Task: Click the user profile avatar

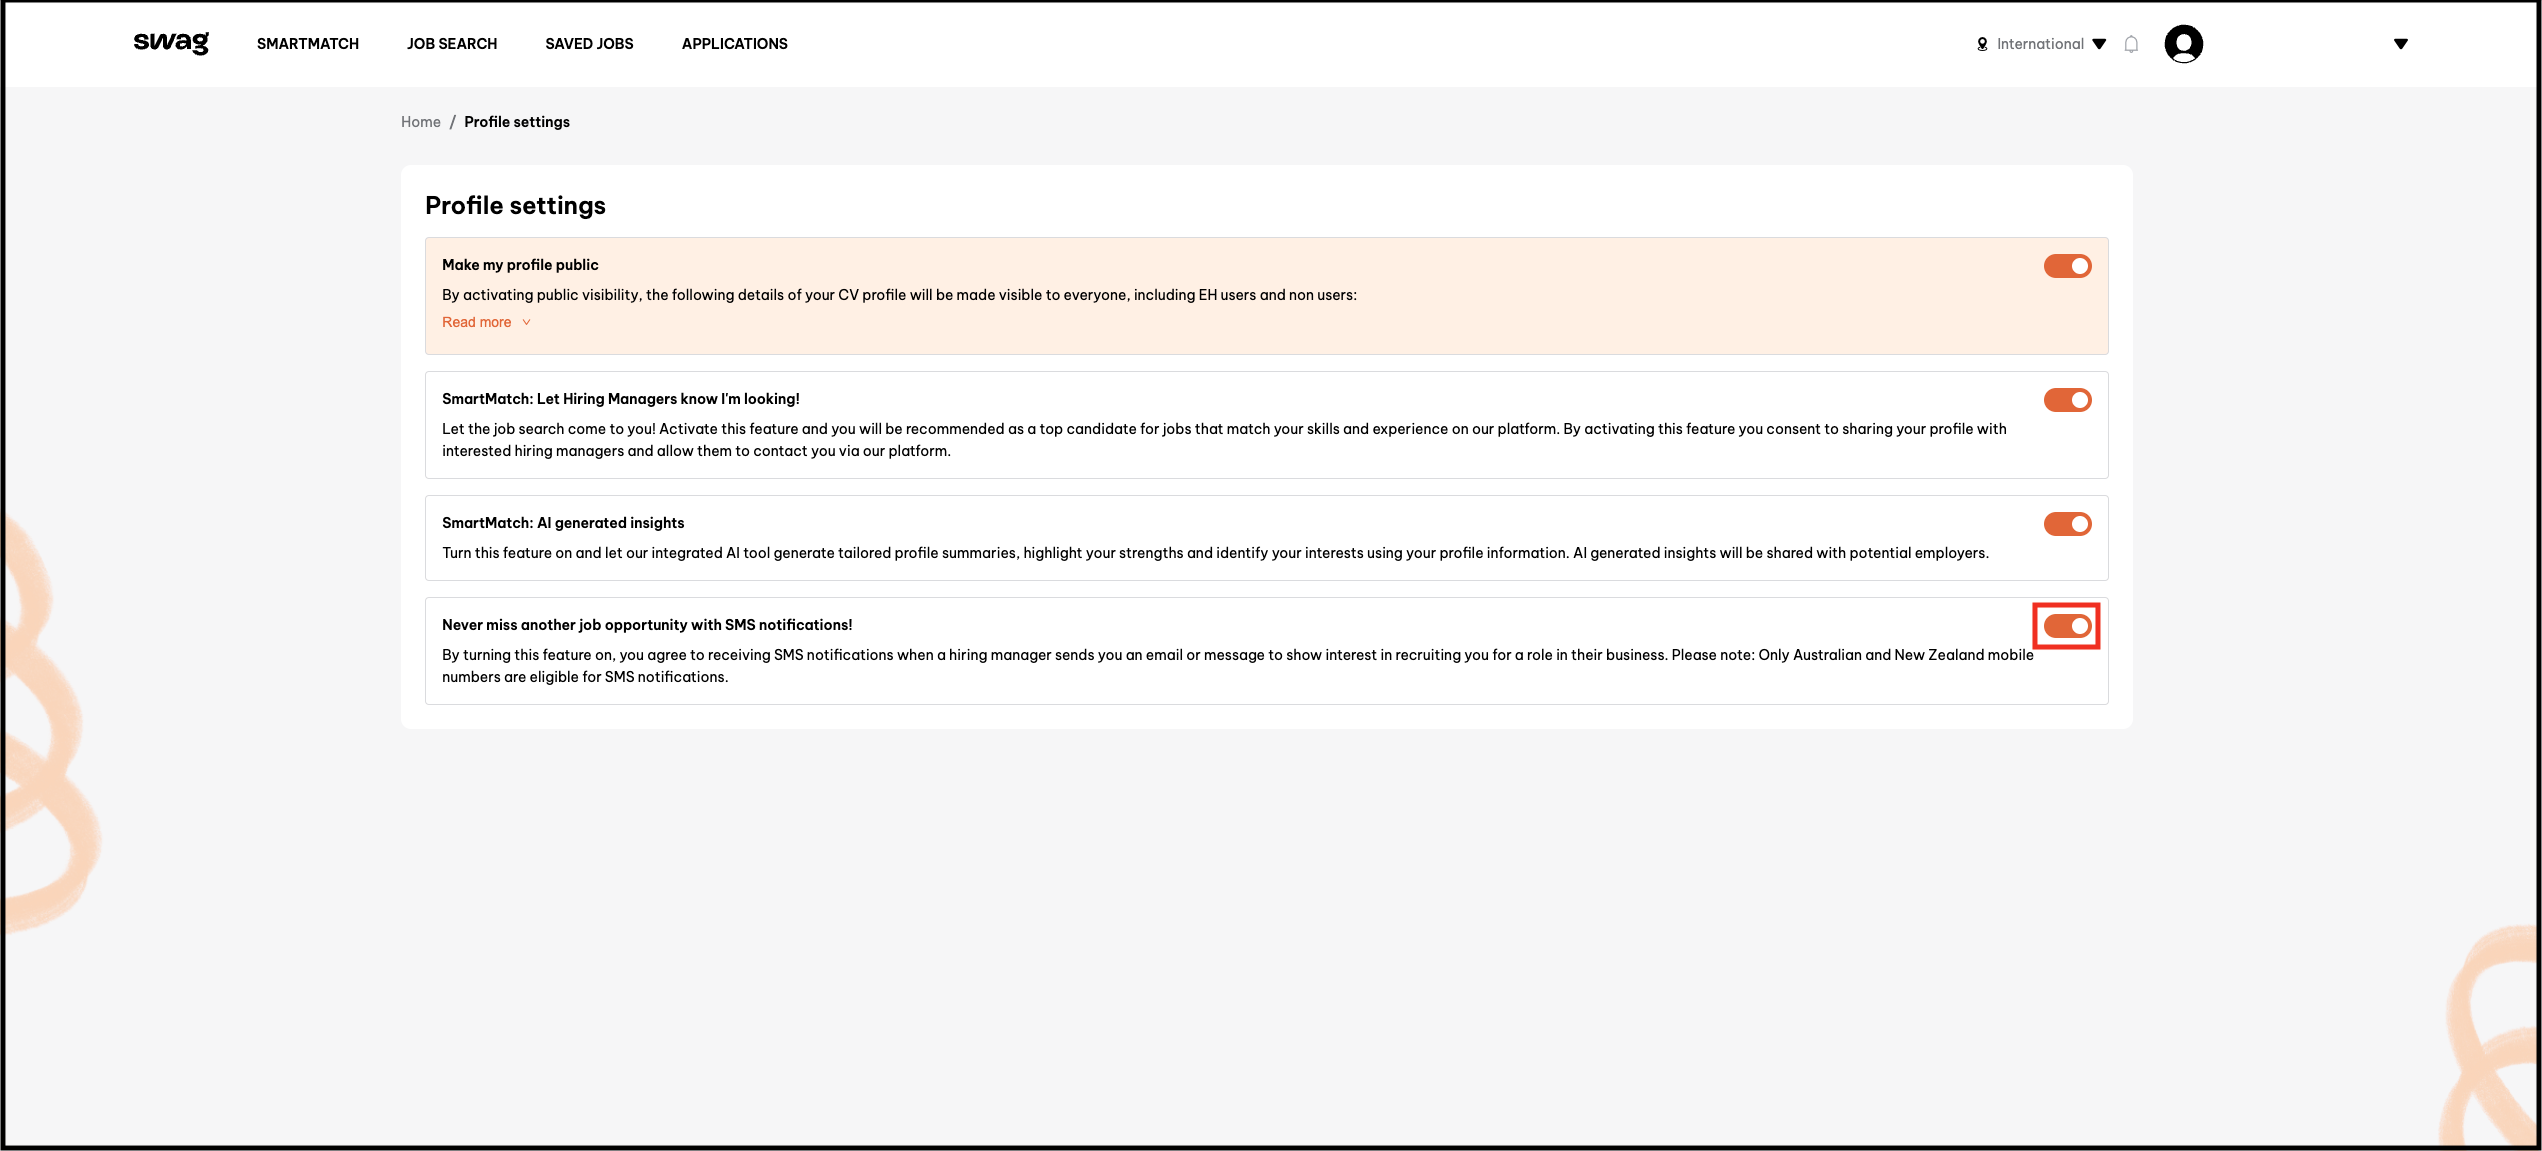Action: [x=2183, y=44]
